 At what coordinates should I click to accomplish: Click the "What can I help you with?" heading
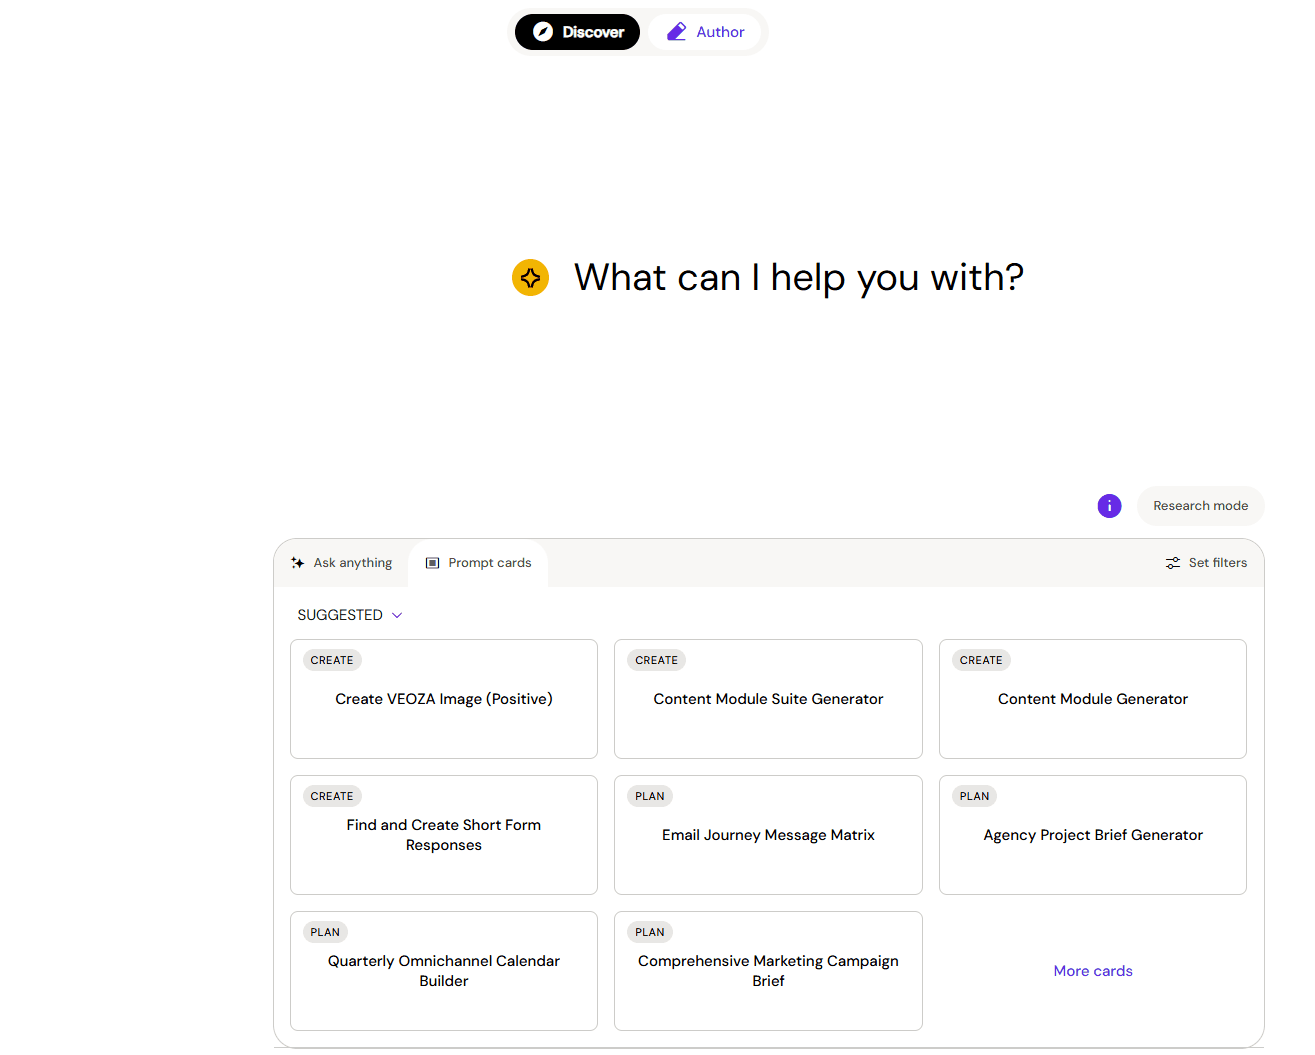pyautogui.click(x=799, y=278)
